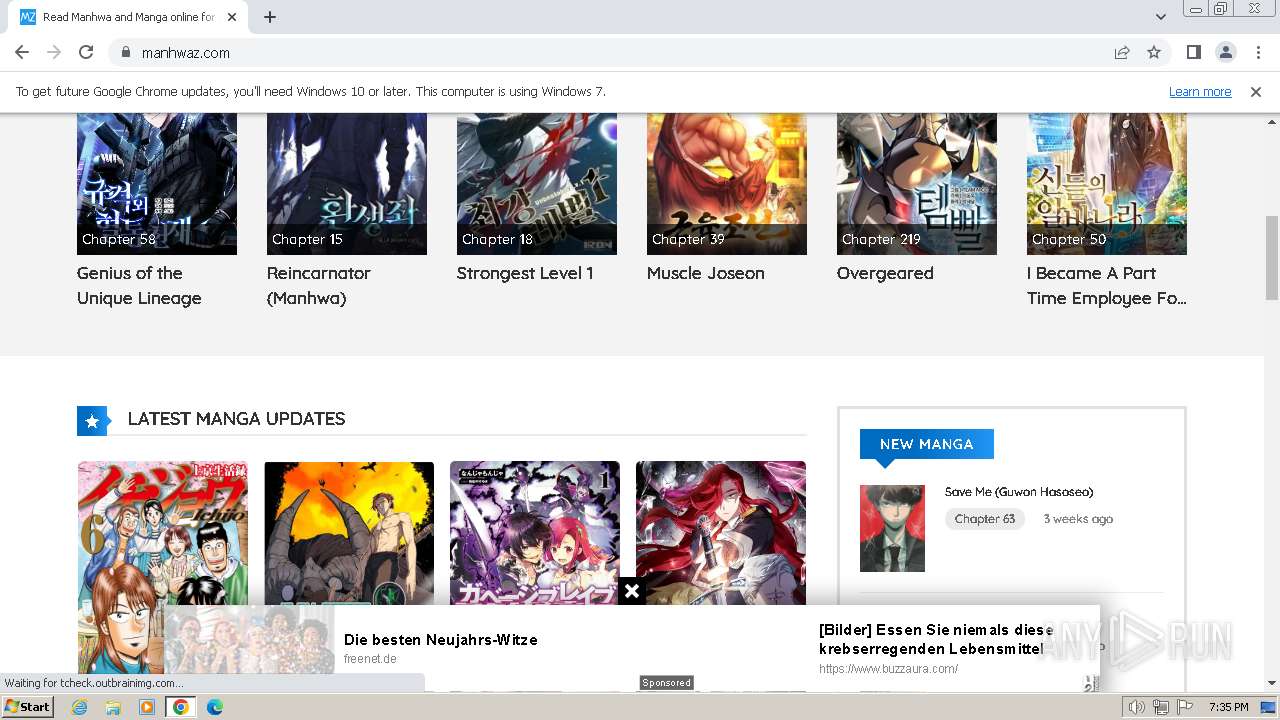Open browser side panel
This screenshot has height=720, width=1280.
click(x=1193, y=52)
